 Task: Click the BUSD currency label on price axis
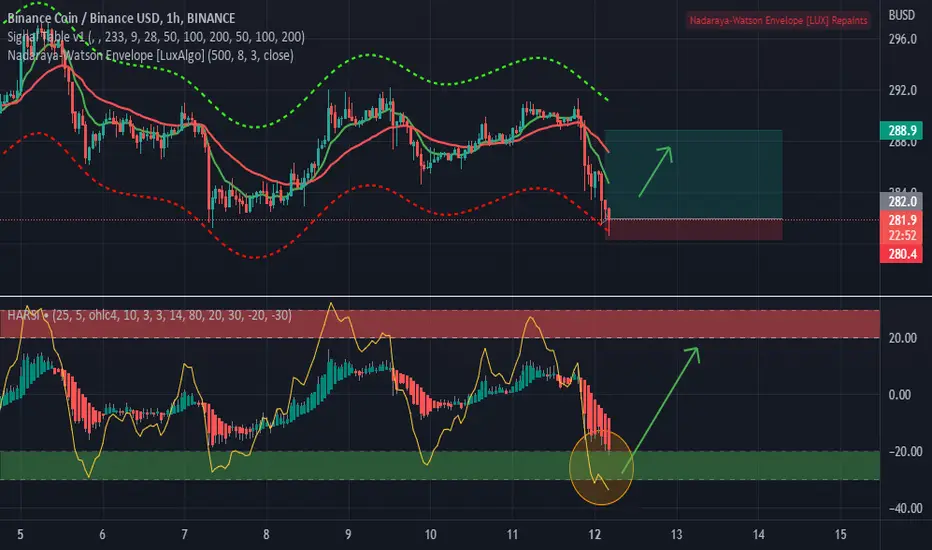(901, 15)
